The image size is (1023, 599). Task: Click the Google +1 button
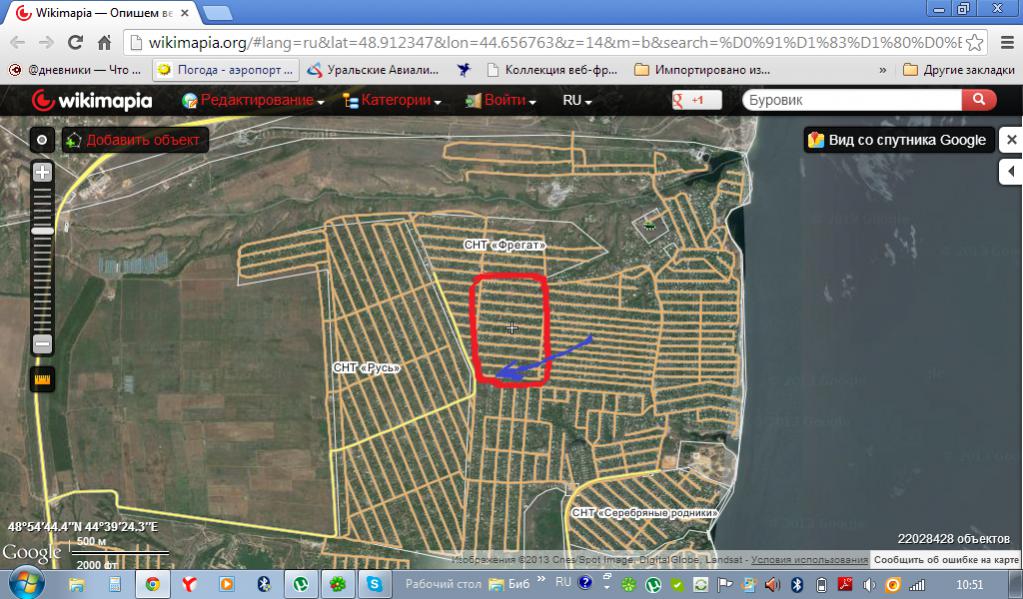697,100
